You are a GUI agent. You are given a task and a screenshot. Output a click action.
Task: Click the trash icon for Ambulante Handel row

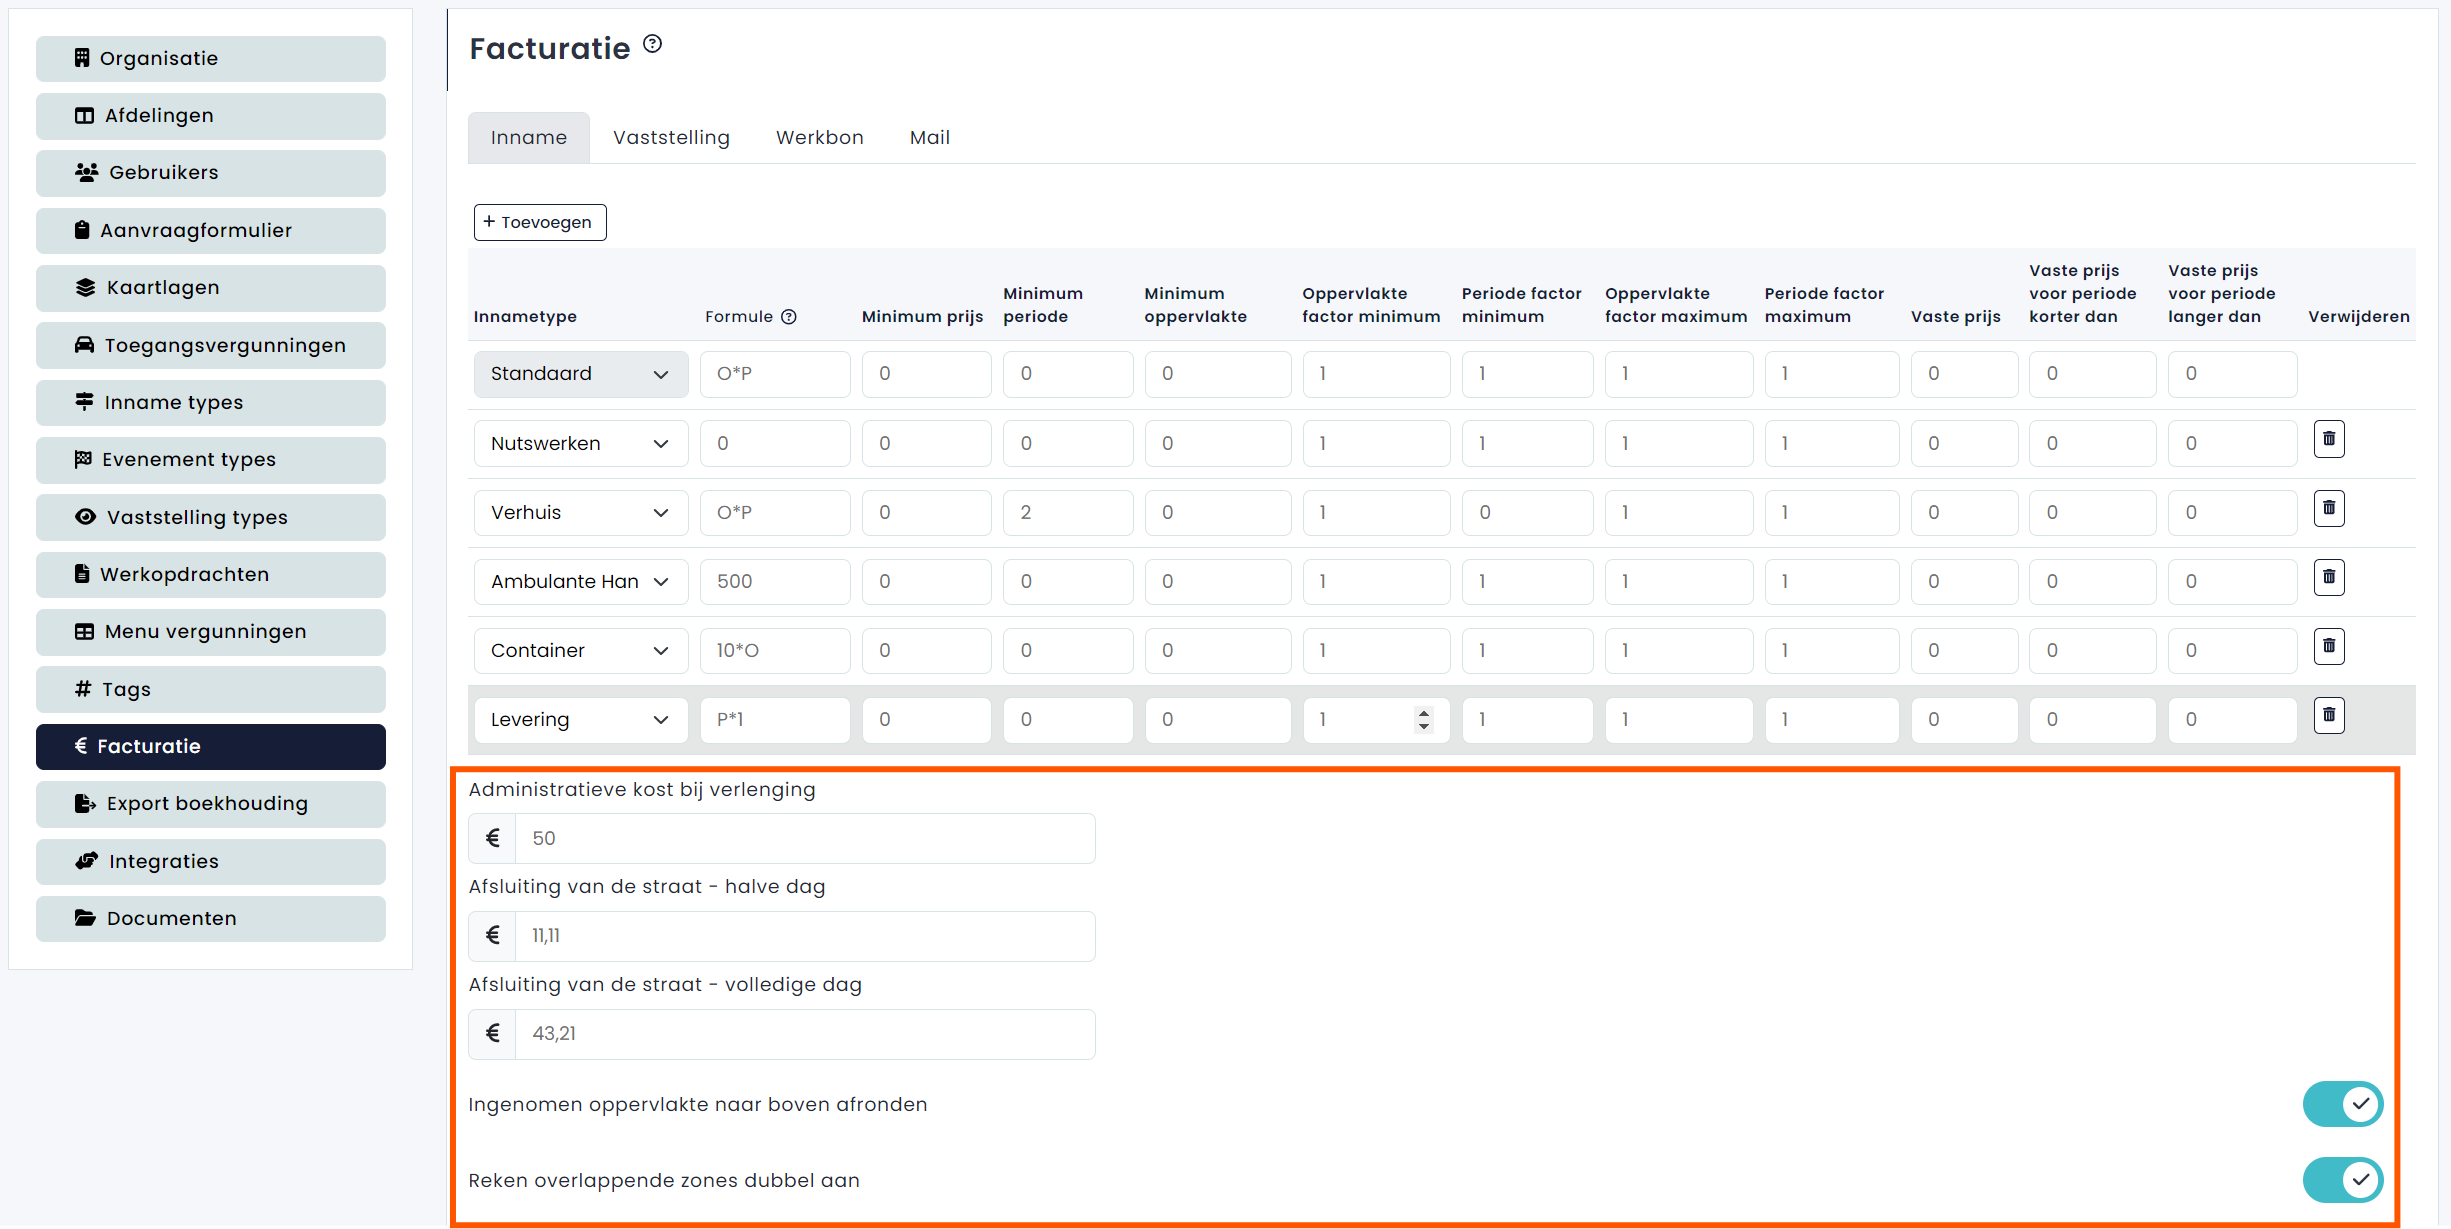click(x=2328, y=578)
